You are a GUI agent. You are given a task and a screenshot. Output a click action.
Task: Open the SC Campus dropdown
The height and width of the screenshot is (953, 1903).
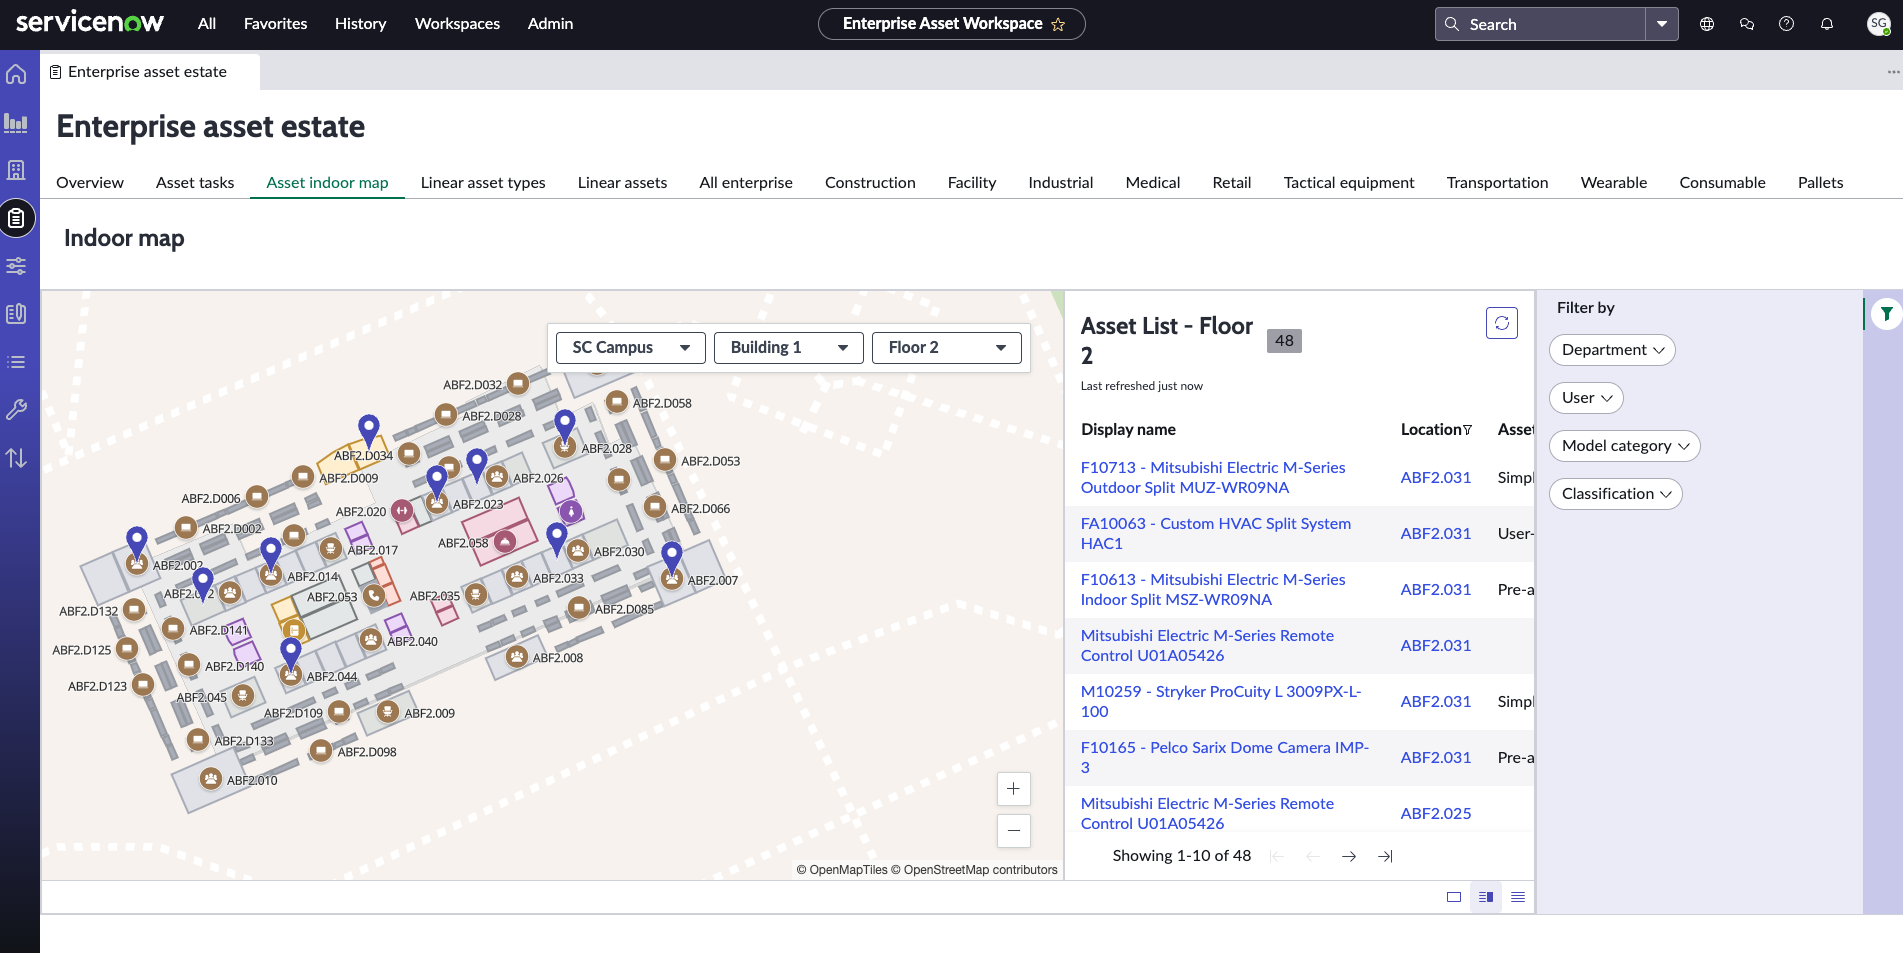click(631, 347)
